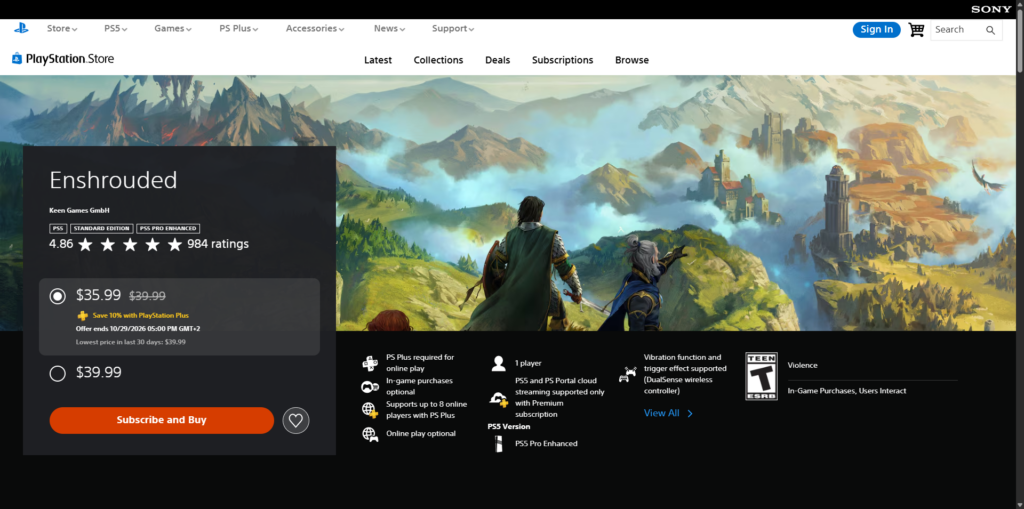The height and width of the screenshot is (509, 1024).
Task: Click the Sony logo in top bar
Action: click(991, 9)
